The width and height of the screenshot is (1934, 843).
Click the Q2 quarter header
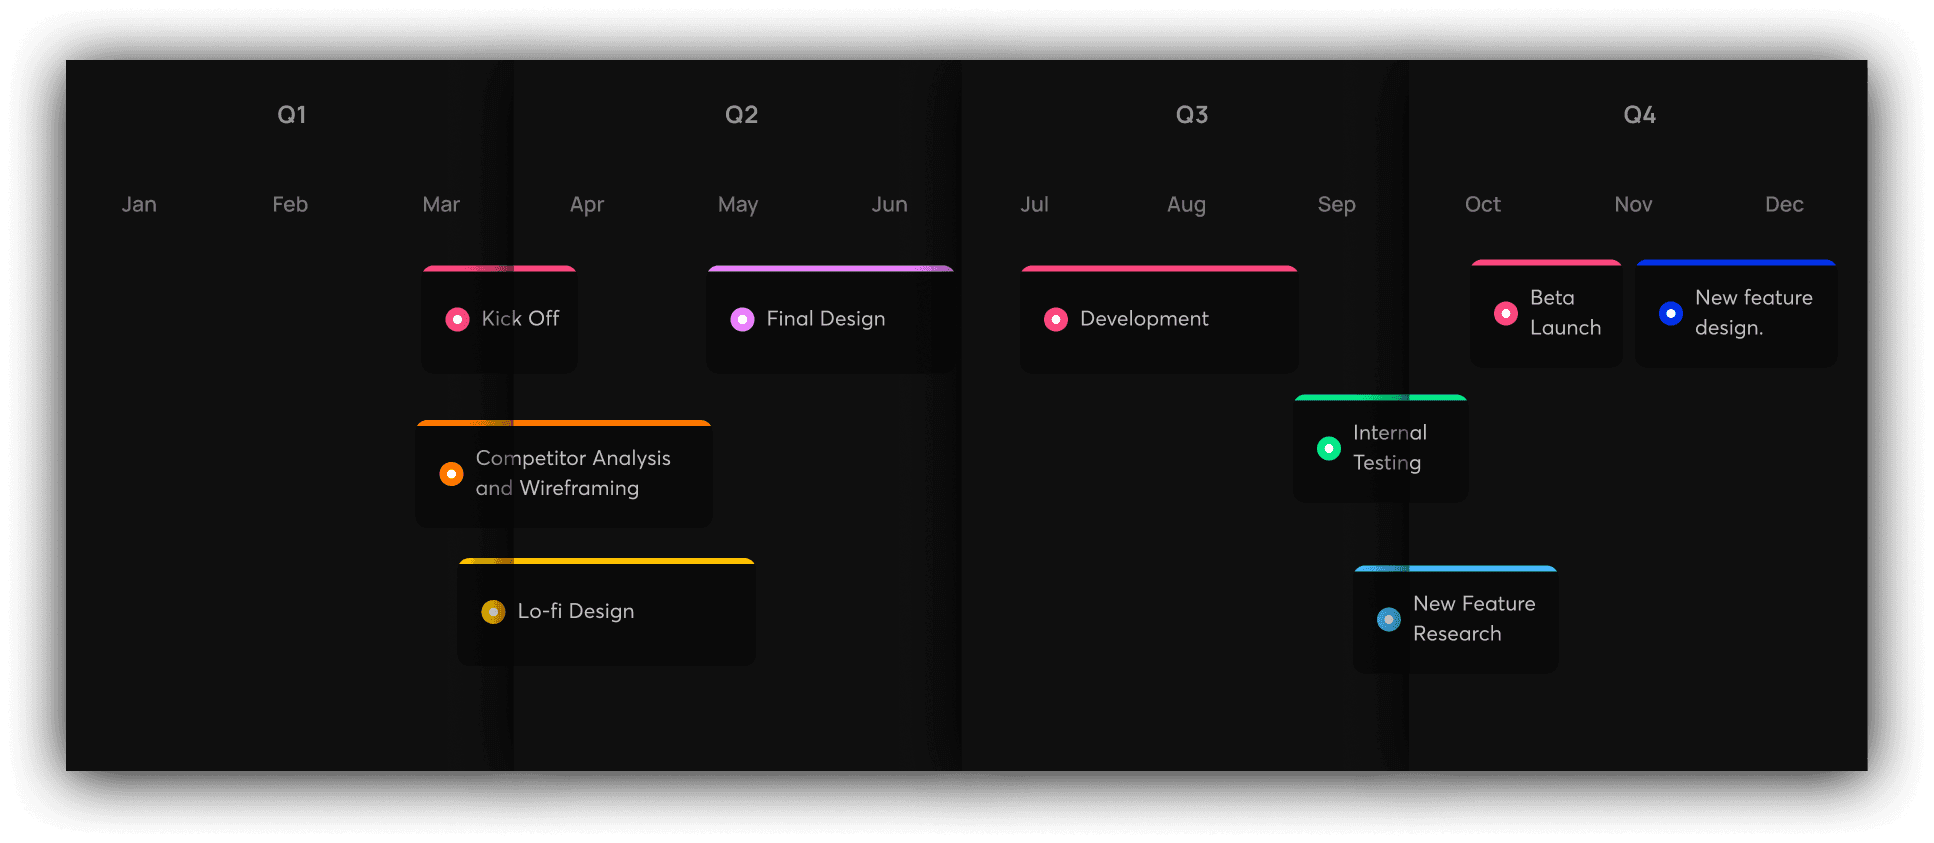(742, 115)
